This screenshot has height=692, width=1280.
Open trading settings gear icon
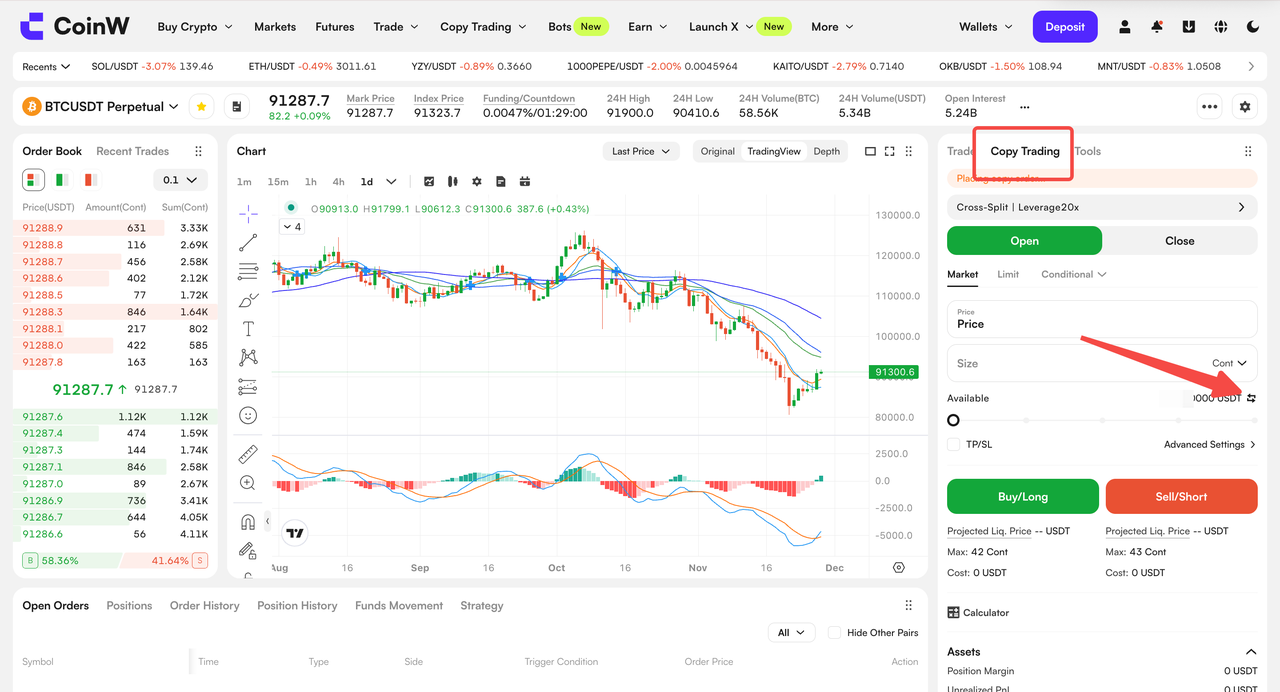tap(1245, 106)
